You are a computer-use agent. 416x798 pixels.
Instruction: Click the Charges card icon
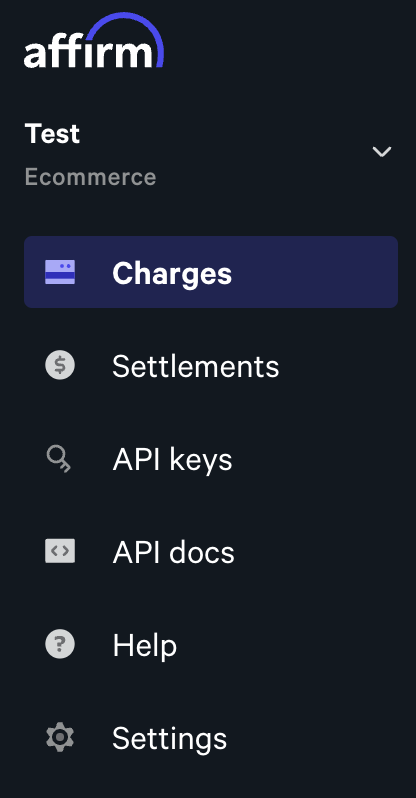[x=60, y=272]
